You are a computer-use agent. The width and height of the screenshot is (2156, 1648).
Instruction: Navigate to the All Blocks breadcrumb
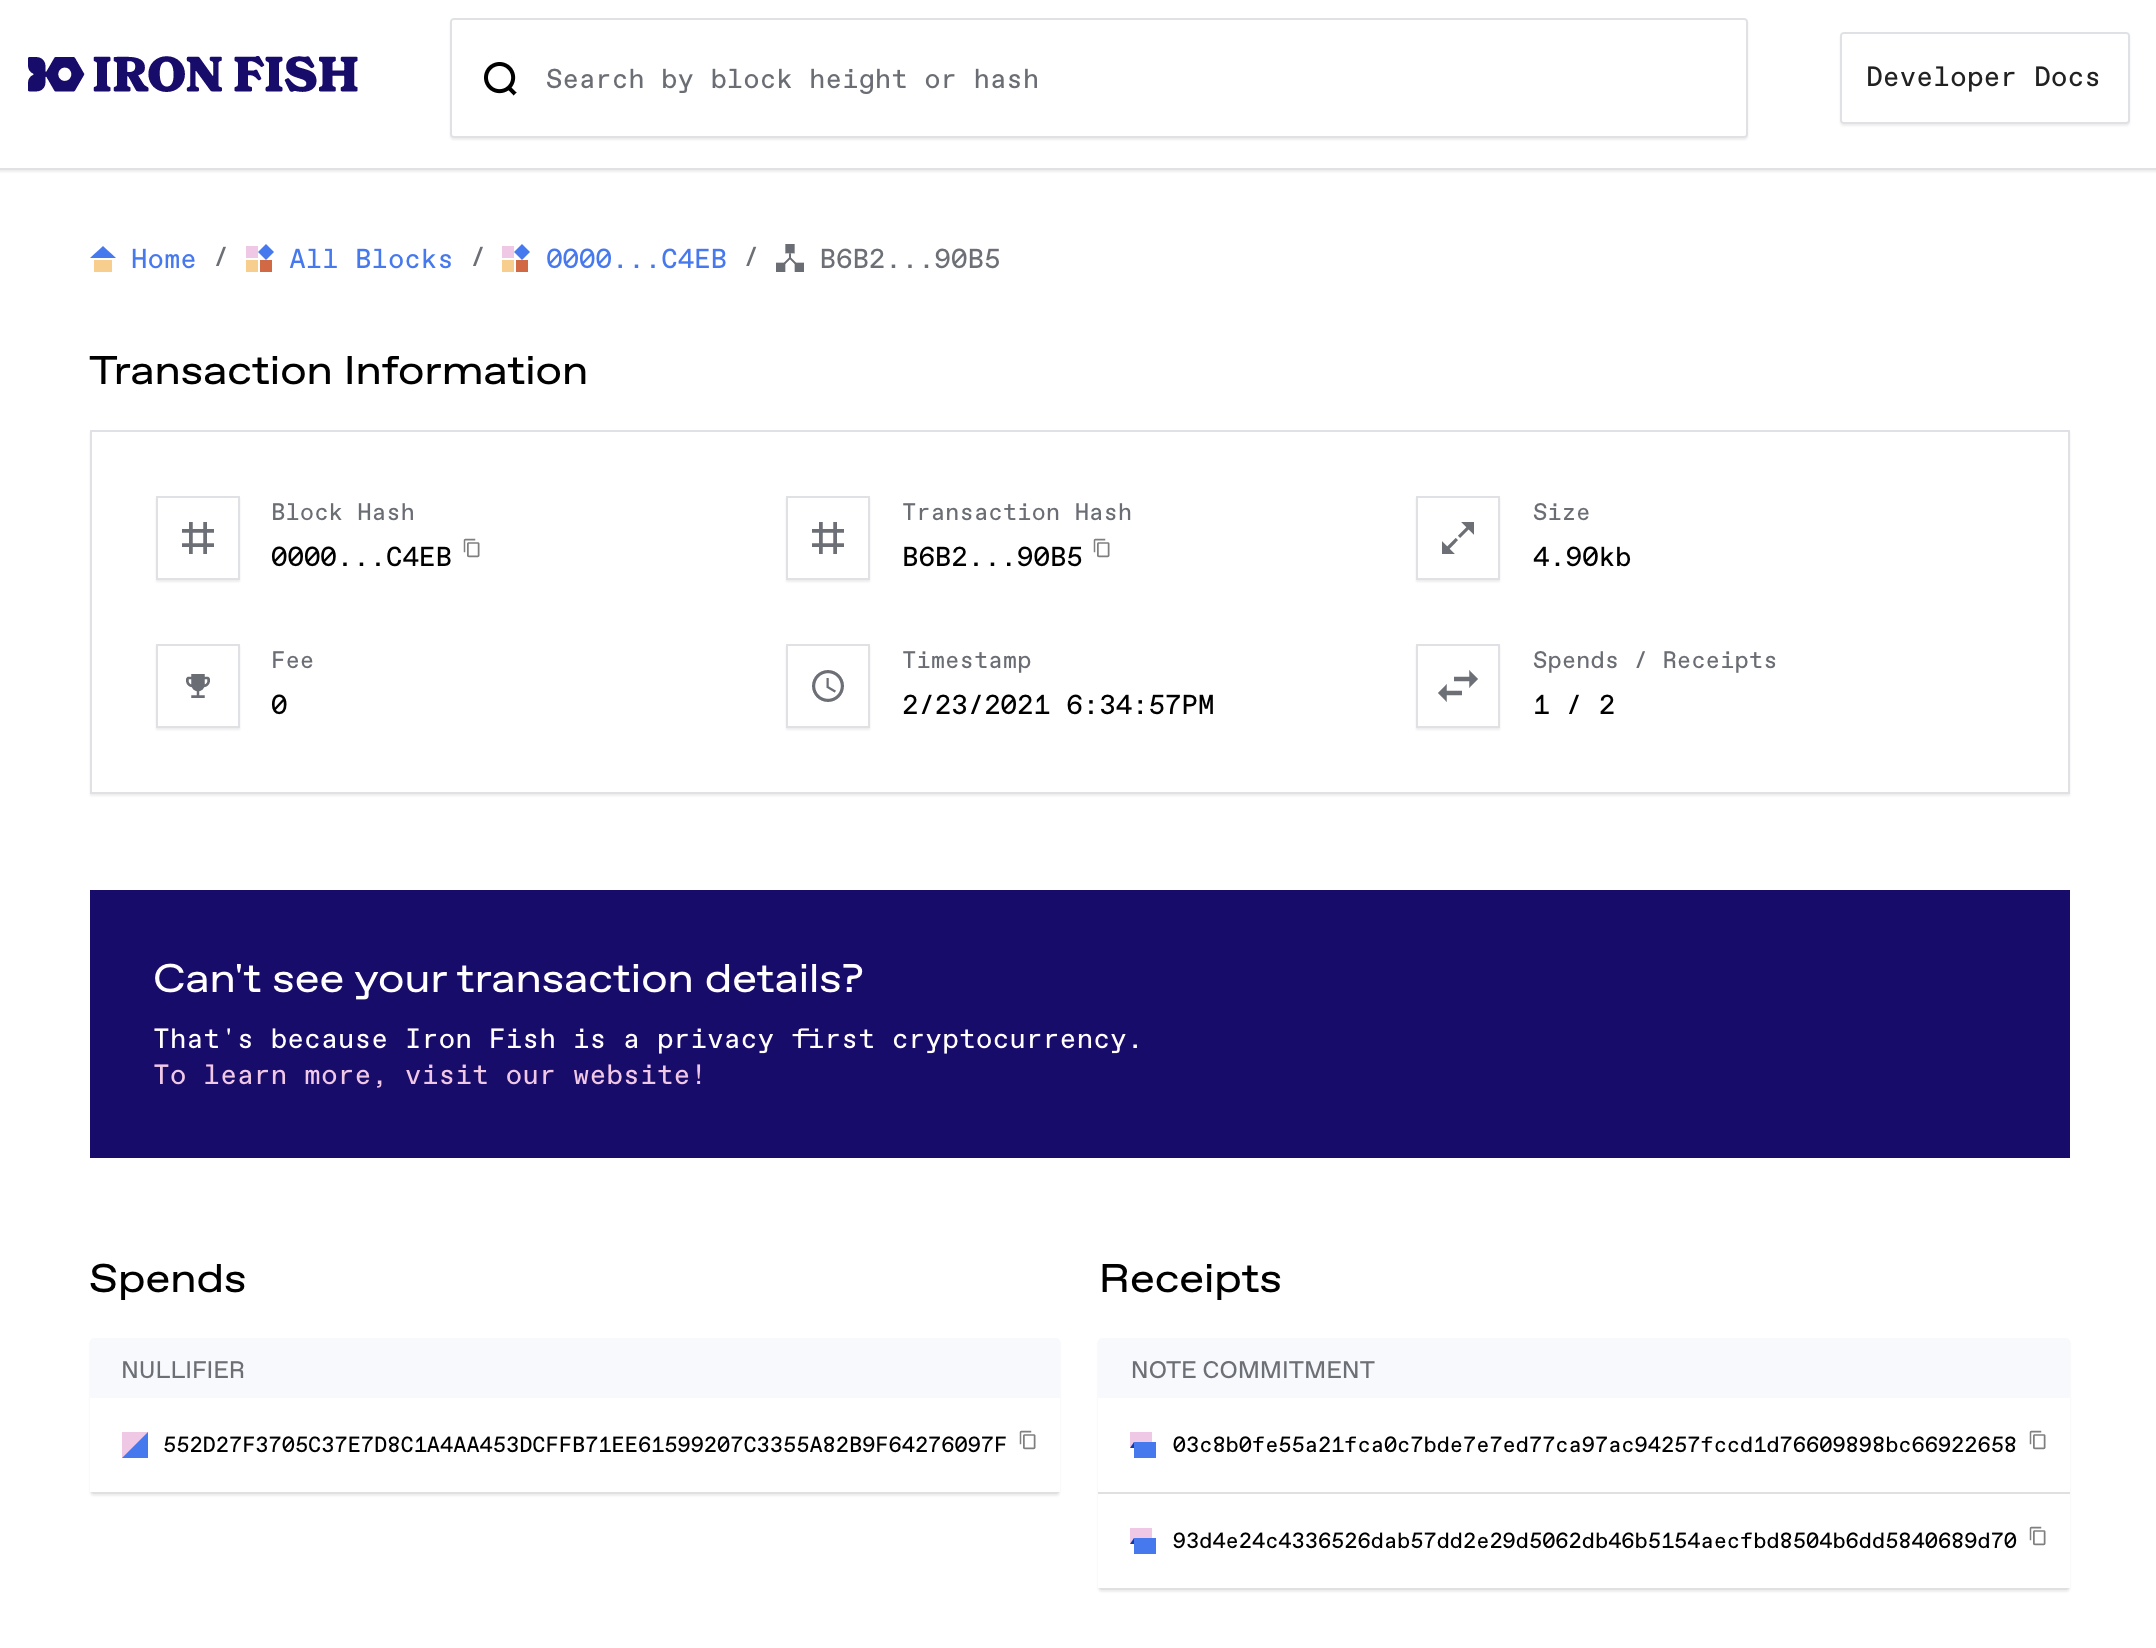(x=370, y=259)
